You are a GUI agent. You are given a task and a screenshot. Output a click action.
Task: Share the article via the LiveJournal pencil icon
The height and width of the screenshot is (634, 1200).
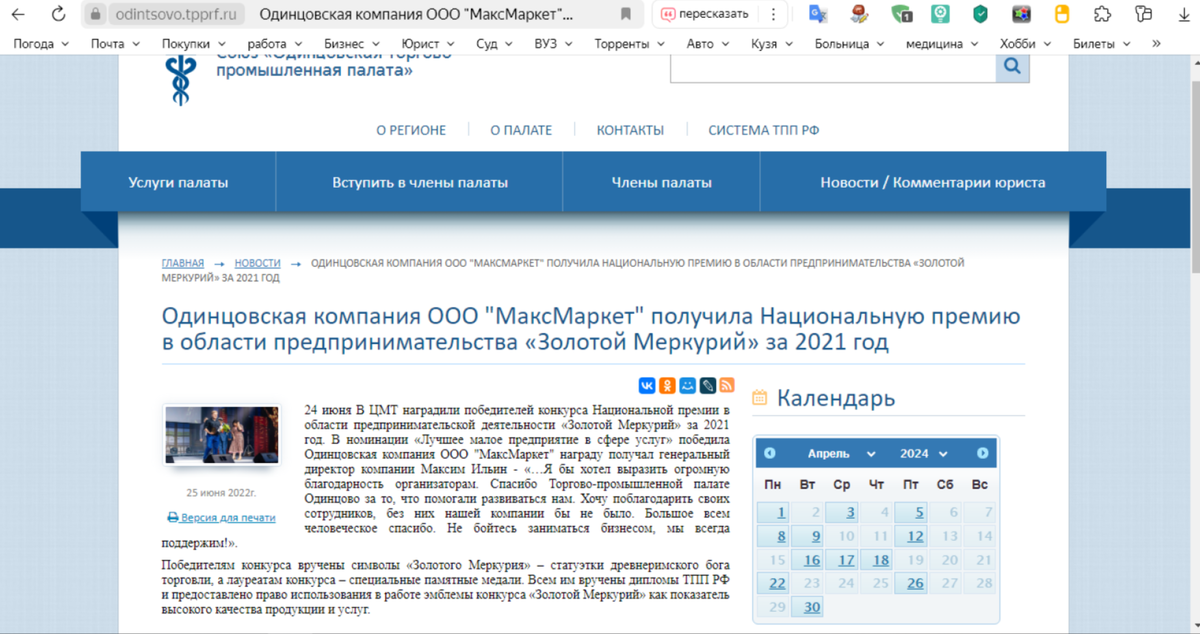click(707, 385)
